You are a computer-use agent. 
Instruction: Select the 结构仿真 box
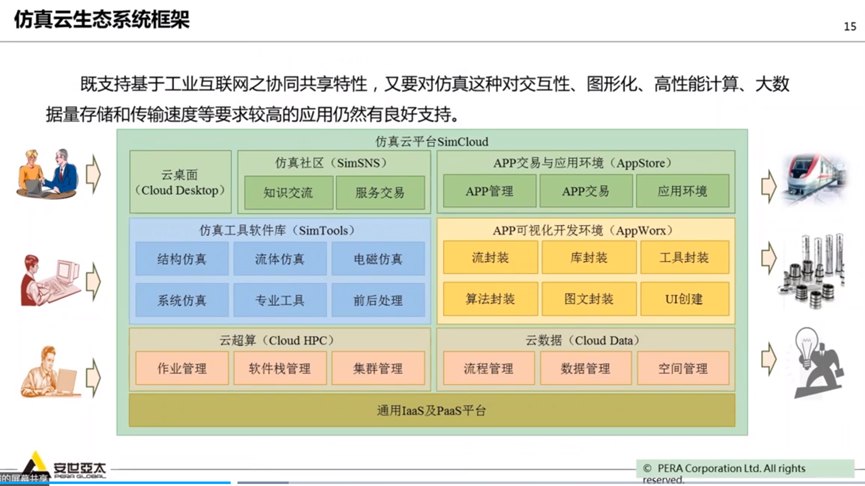coord(182,260)
